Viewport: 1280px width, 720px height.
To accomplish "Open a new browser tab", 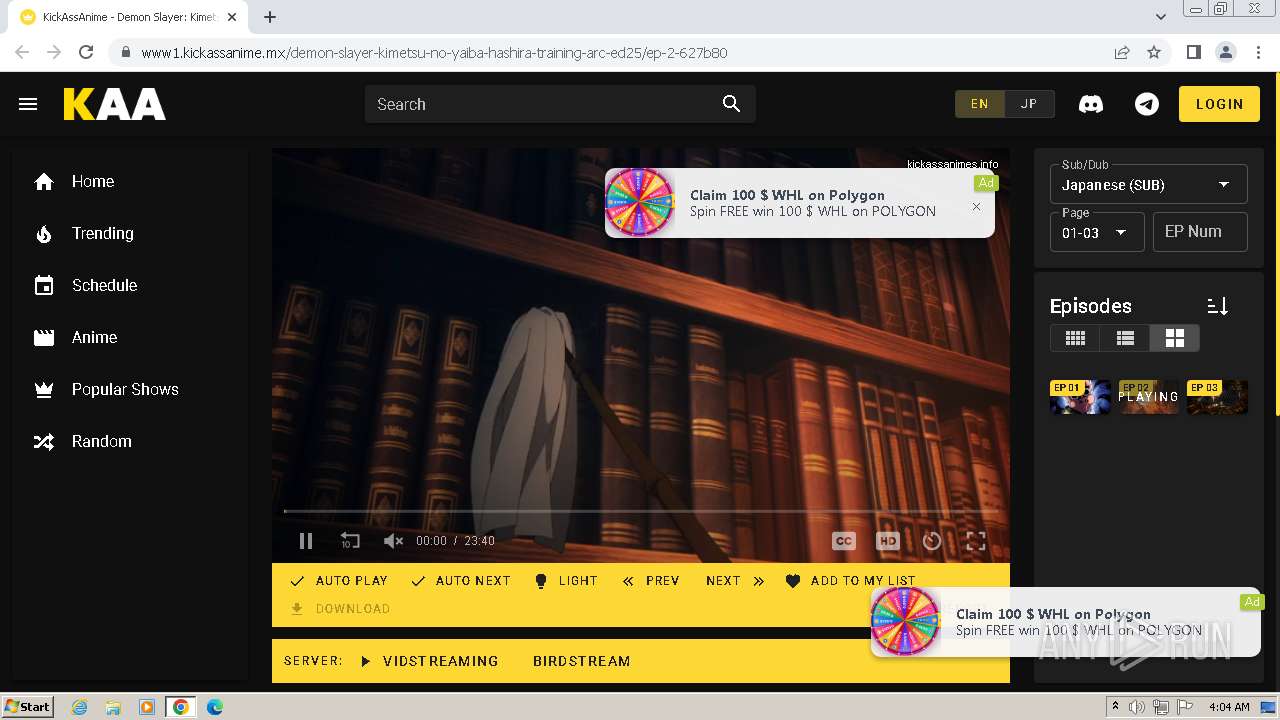I will (x=270, y=17).
